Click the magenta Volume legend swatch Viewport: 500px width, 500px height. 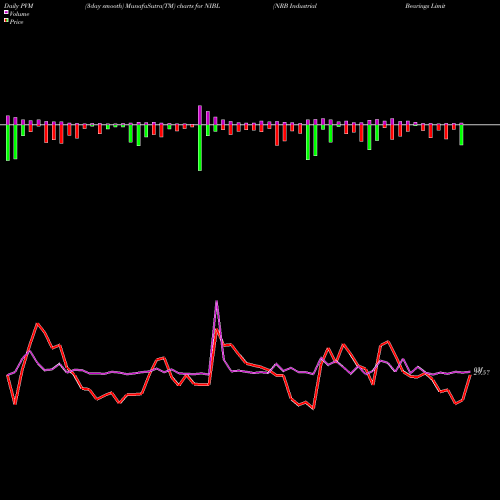[6, 12]
